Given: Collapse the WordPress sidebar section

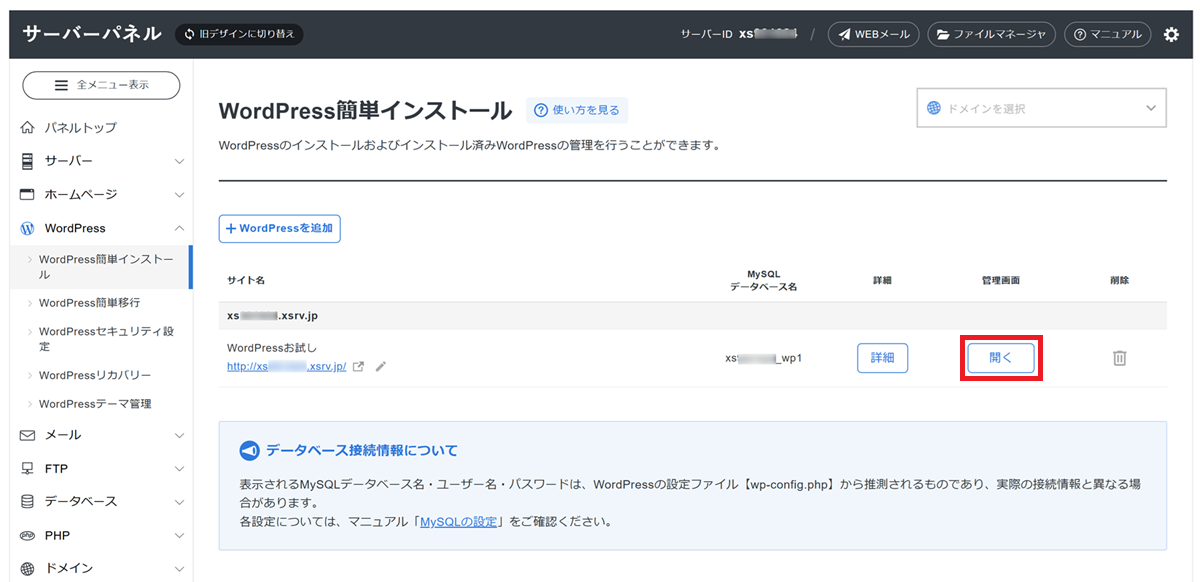Looking at the screenshot, I should pyautogui.click(x=100, y=228).
